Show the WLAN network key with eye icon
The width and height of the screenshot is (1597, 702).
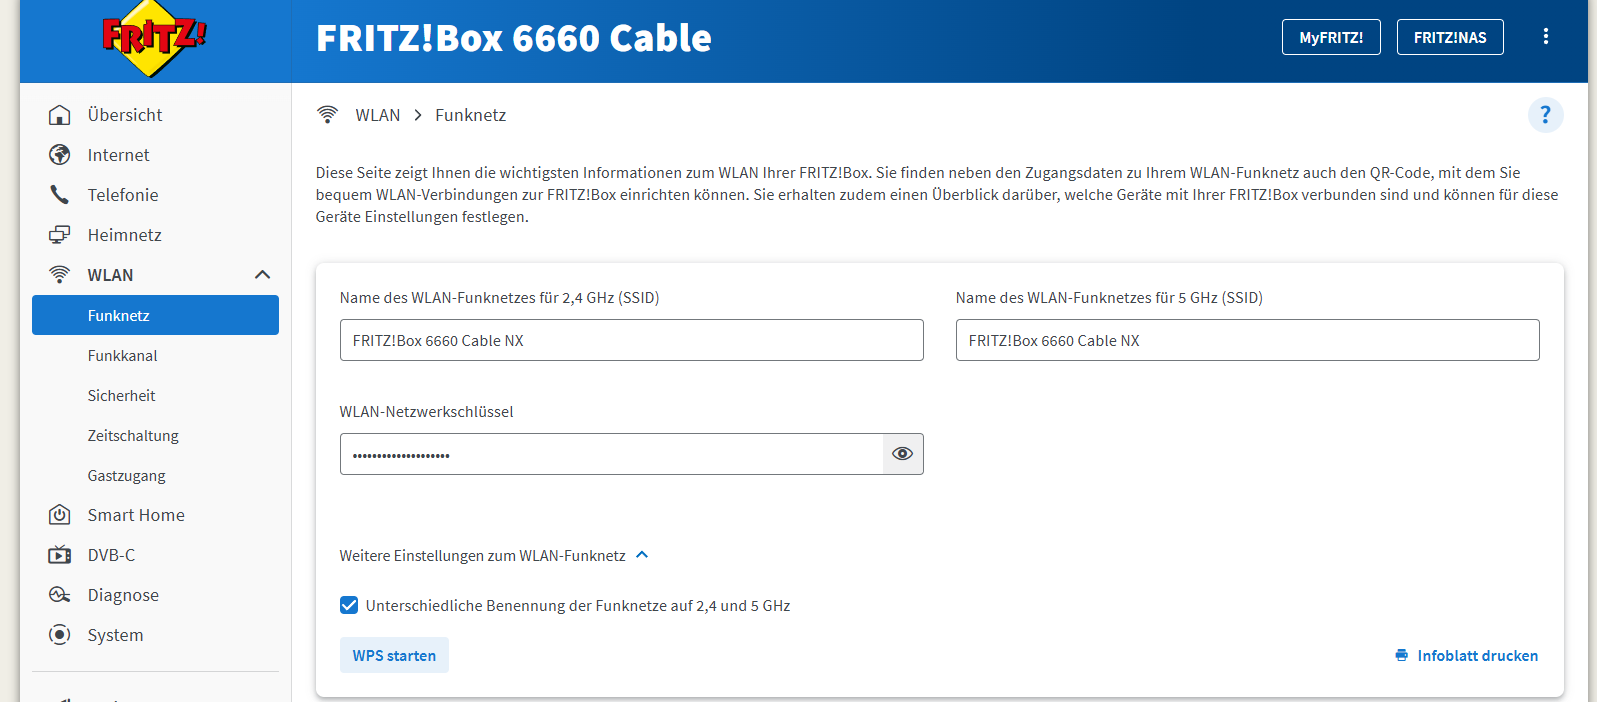pos(902,454)
